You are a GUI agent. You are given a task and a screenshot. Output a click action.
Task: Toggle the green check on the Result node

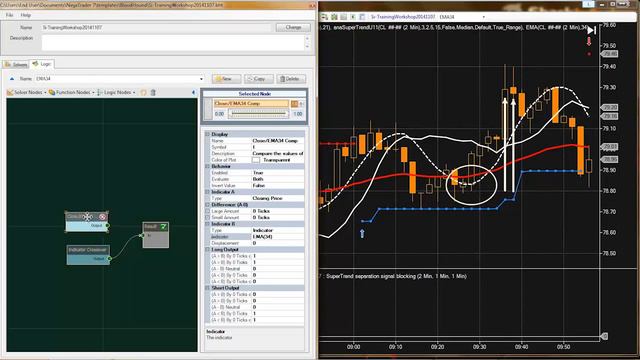point(163,227)
